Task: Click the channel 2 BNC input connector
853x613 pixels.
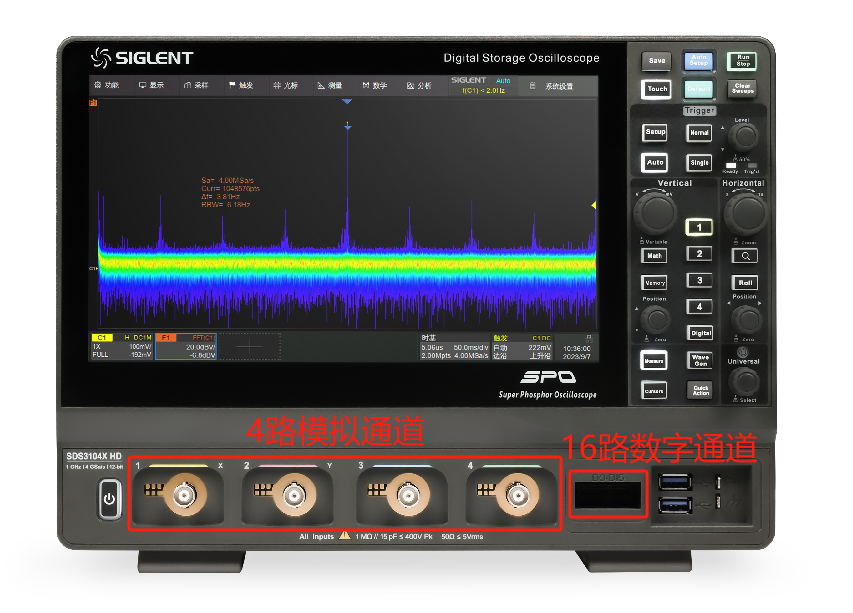Action: (294, 495)
